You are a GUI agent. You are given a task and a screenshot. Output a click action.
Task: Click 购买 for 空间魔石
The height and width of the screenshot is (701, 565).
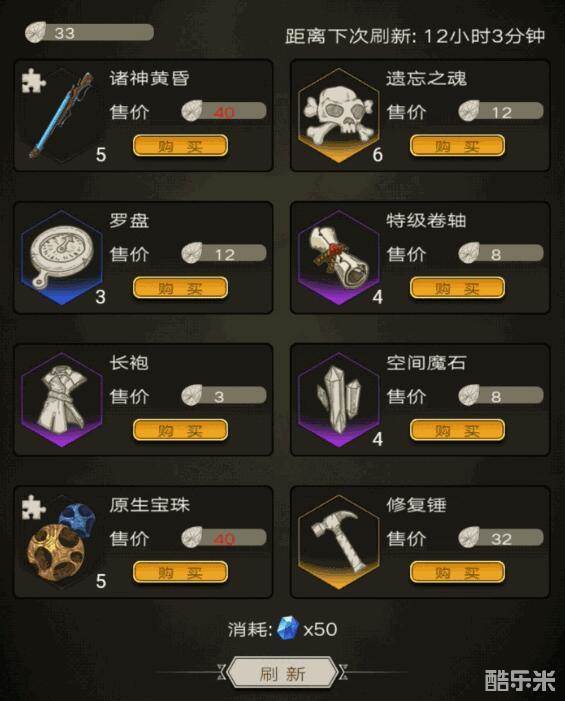pos(457,430)
